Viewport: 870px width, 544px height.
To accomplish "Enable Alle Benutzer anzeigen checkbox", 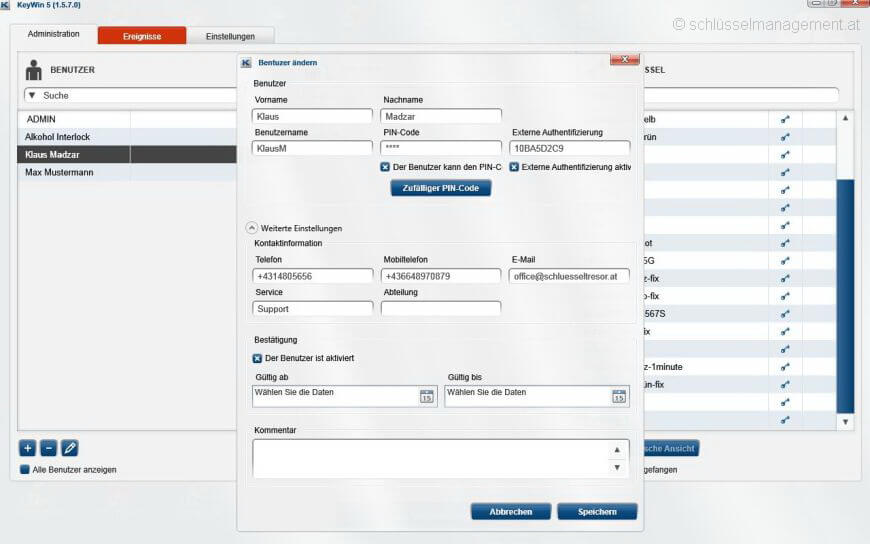I will click(x=25, y=469).
